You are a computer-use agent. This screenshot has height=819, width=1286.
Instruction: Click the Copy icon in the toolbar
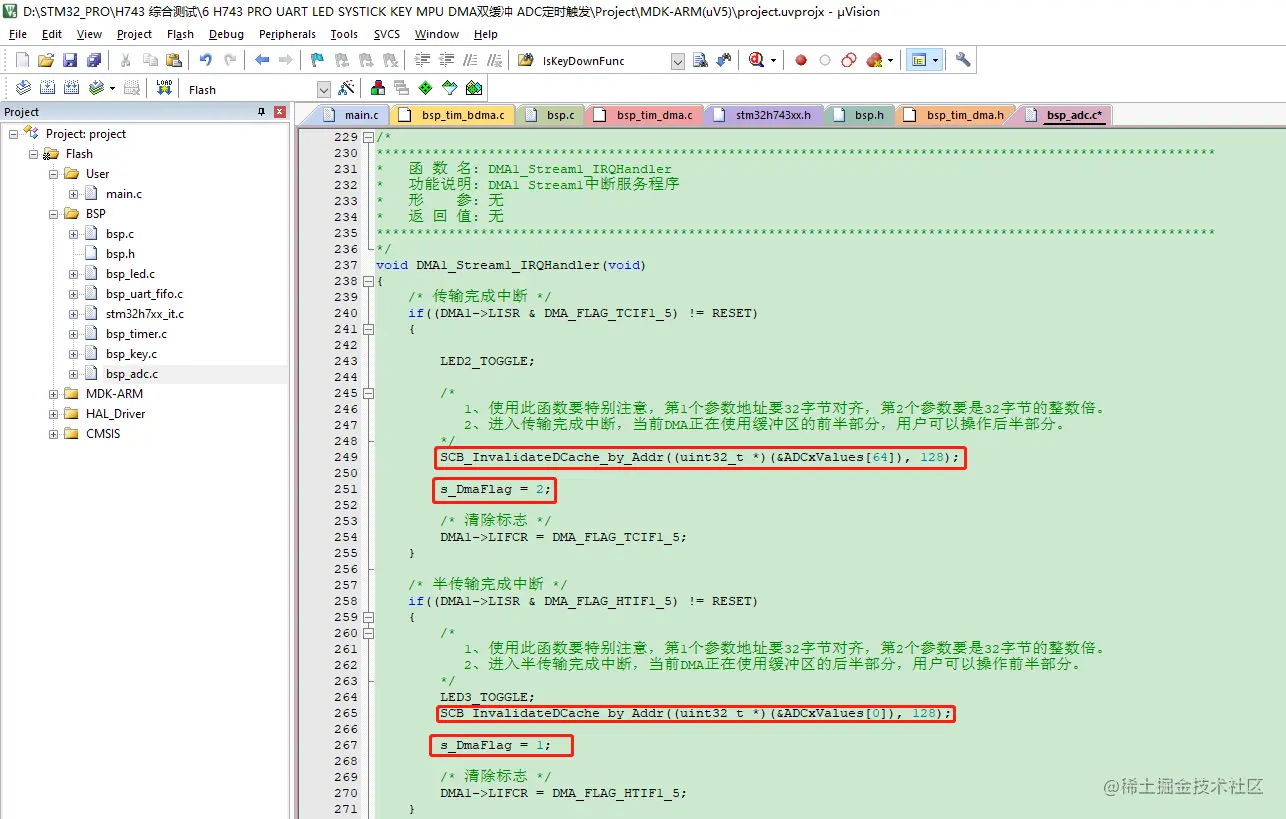(x=150, y=60)
